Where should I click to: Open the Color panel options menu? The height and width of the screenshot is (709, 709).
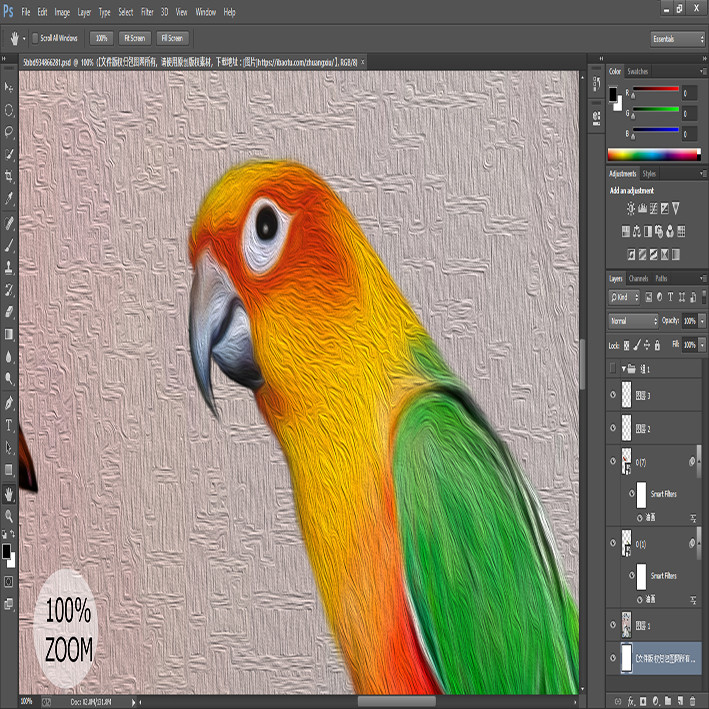click(x=703, y=71)
